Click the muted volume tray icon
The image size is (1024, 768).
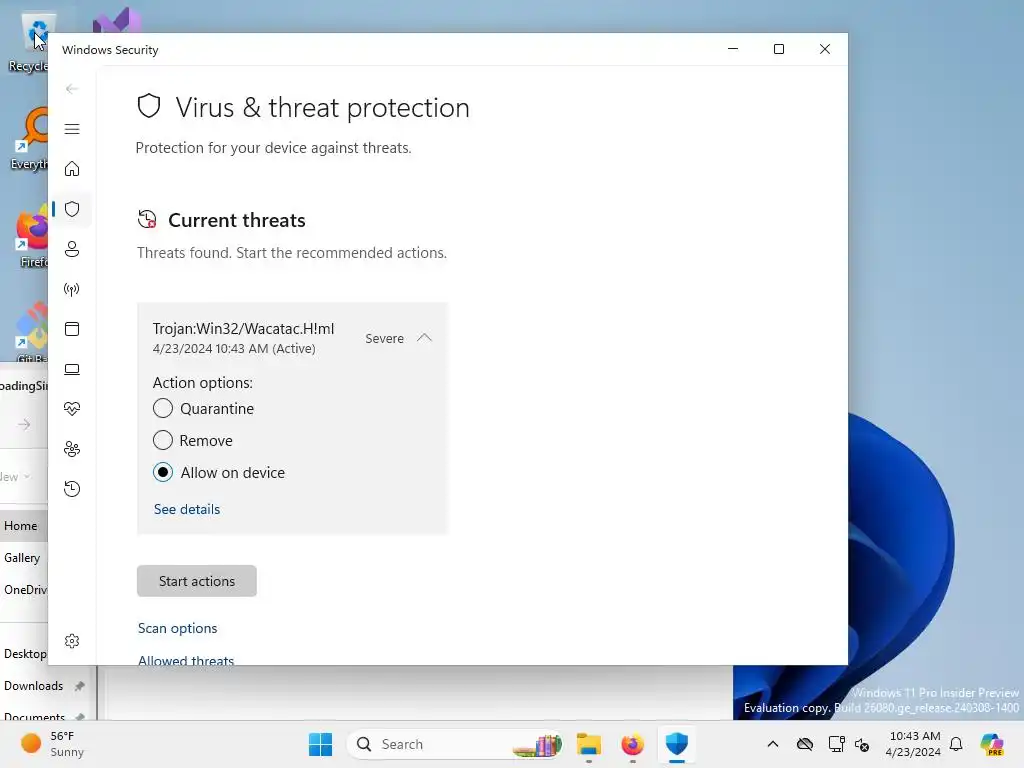(x=862, y=744)
